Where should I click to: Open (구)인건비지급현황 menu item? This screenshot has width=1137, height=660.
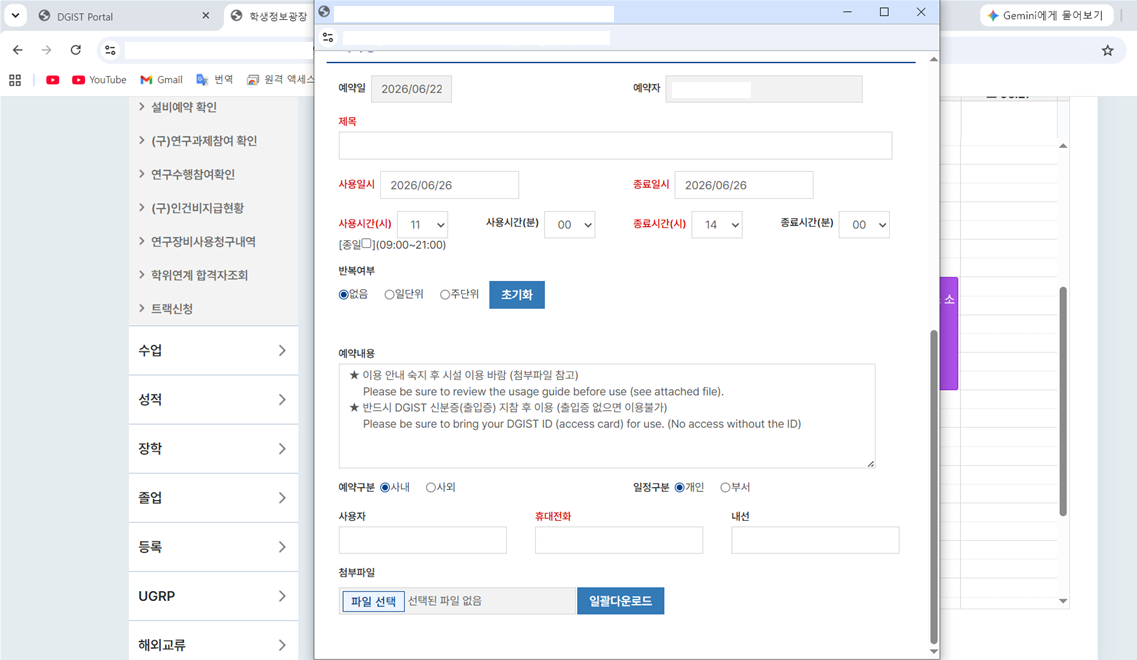pyautogui.click(x=197, y=208)
